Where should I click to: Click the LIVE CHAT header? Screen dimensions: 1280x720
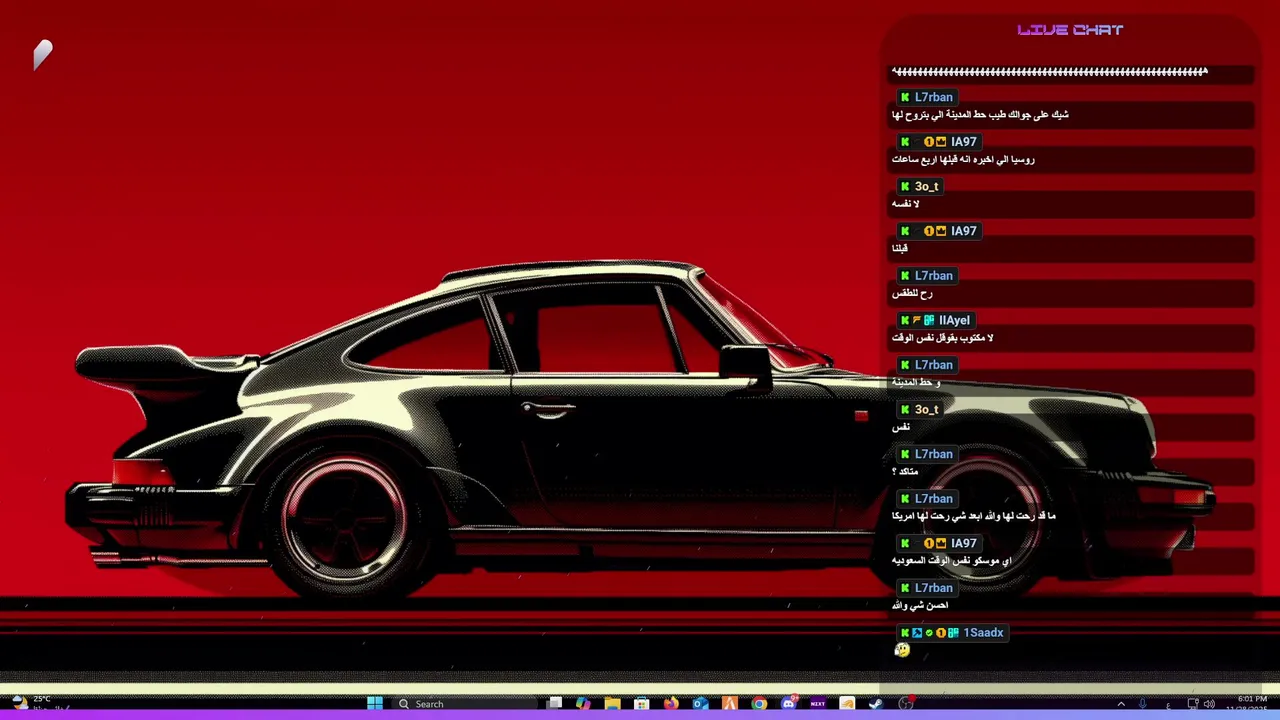tap(1070, 30)
